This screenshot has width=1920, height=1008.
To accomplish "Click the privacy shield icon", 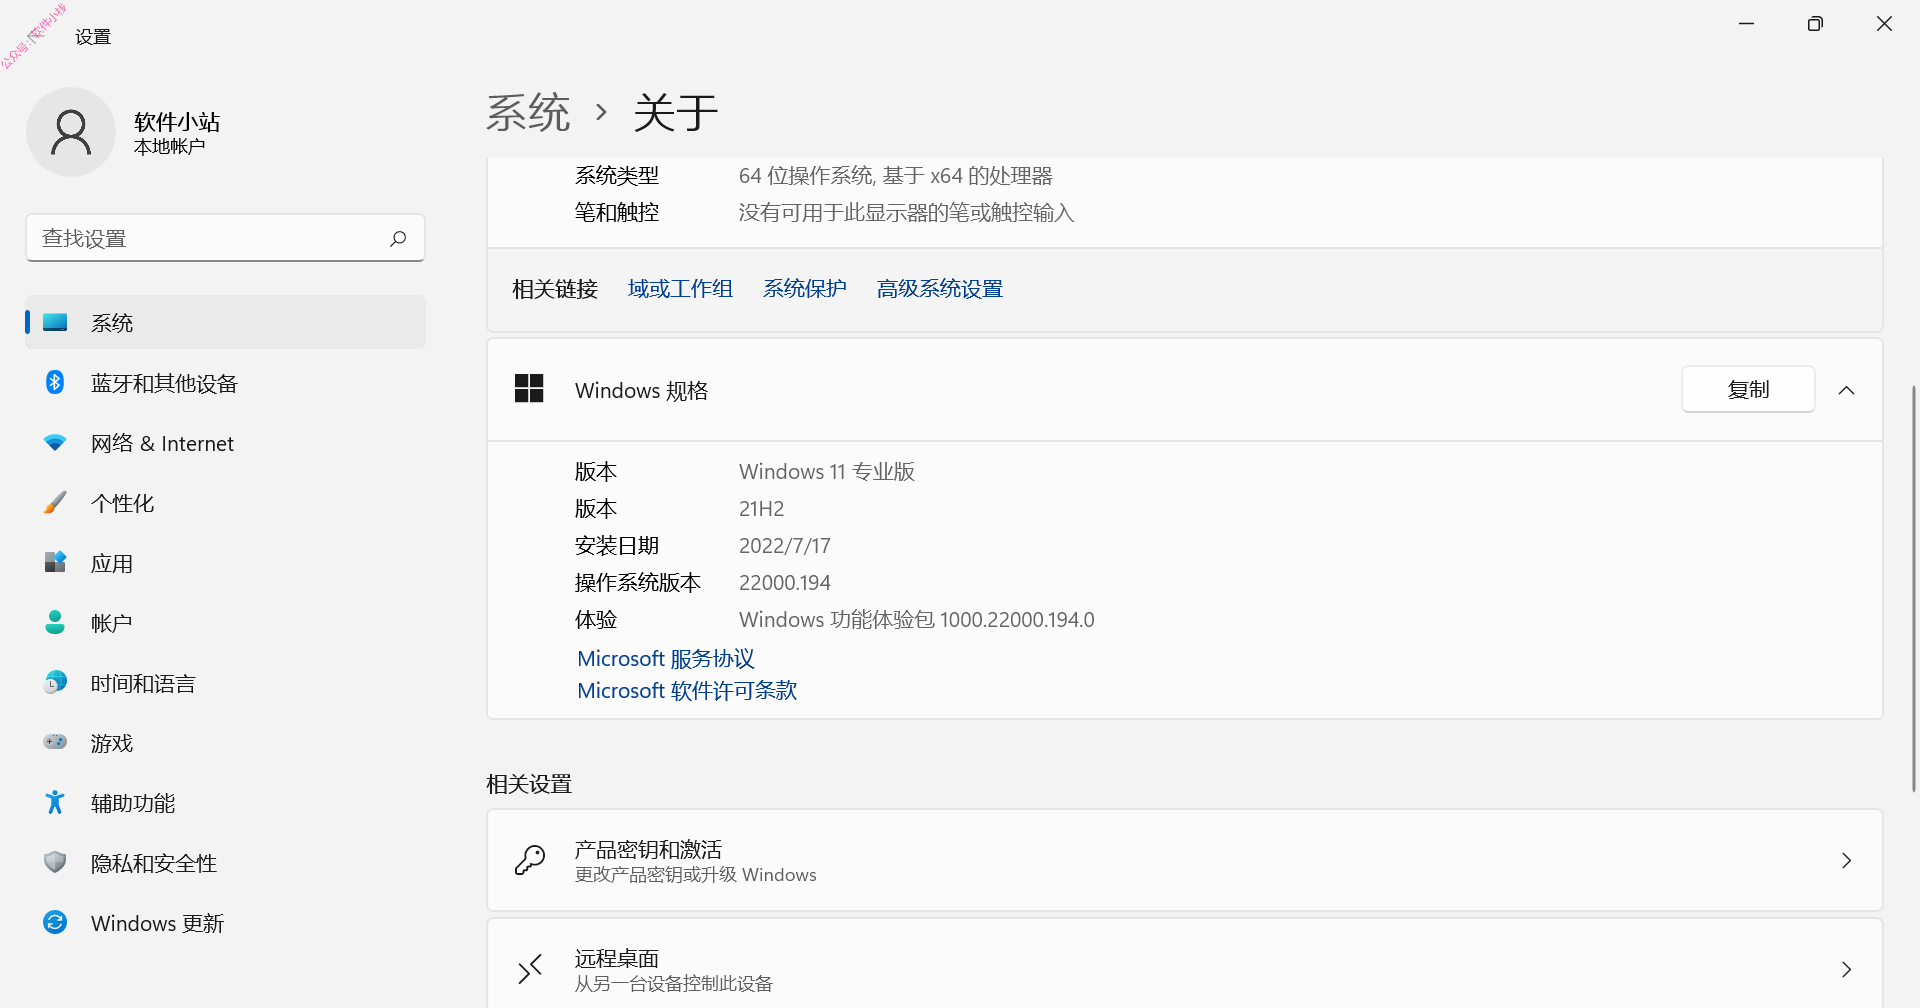I will (x=55, y=862).
